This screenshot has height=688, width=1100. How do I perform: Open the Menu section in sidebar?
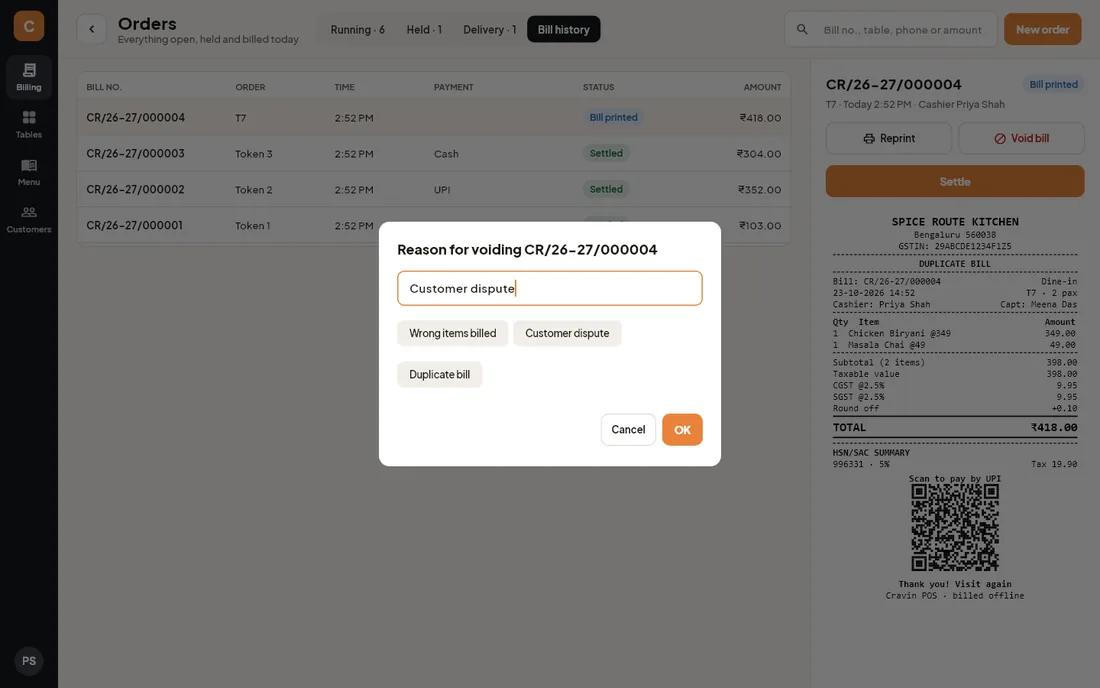coord(29,172)
